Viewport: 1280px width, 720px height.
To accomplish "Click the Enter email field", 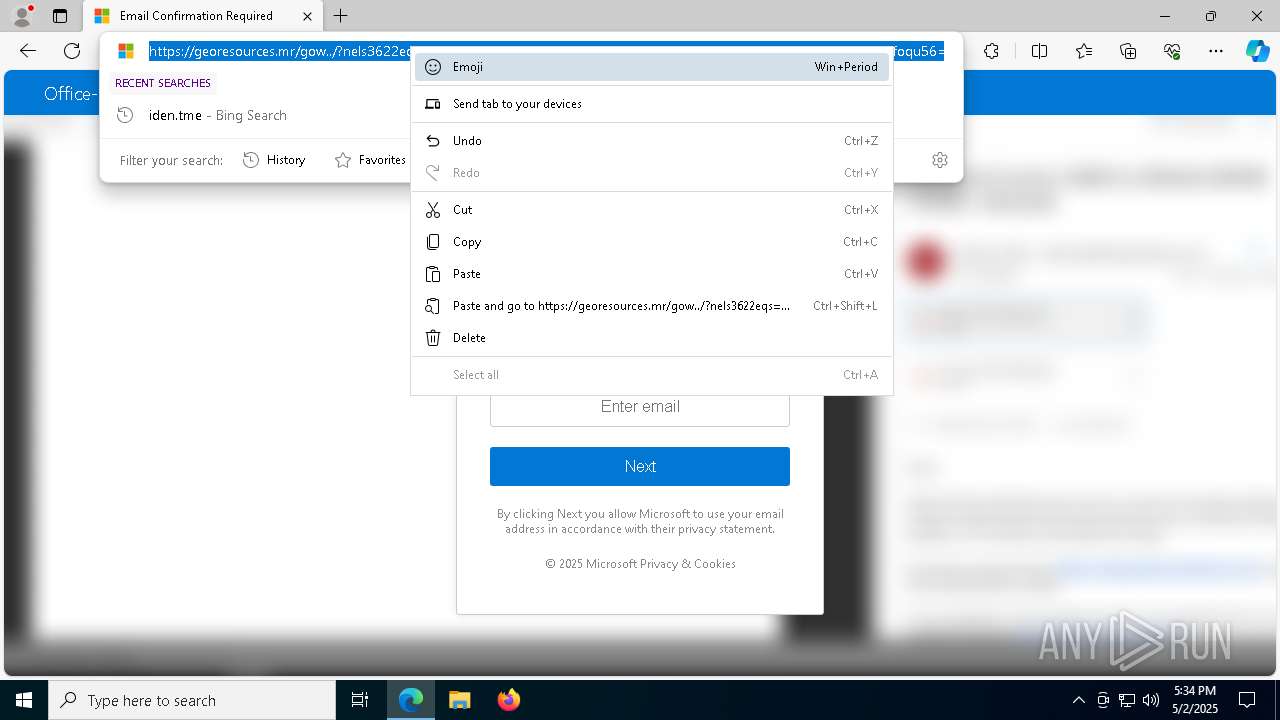I will (640, 407).
